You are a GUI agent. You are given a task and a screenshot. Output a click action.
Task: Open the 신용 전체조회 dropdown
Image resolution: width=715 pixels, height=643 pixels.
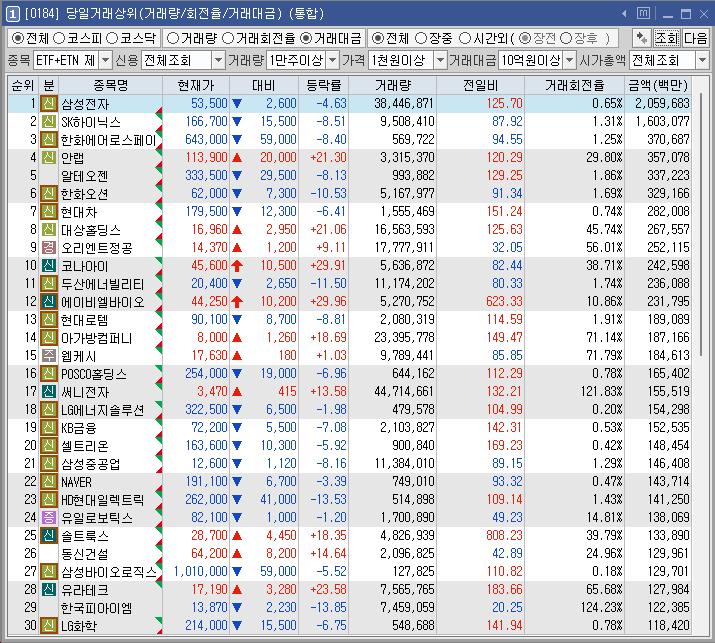(x=218, y=60)
